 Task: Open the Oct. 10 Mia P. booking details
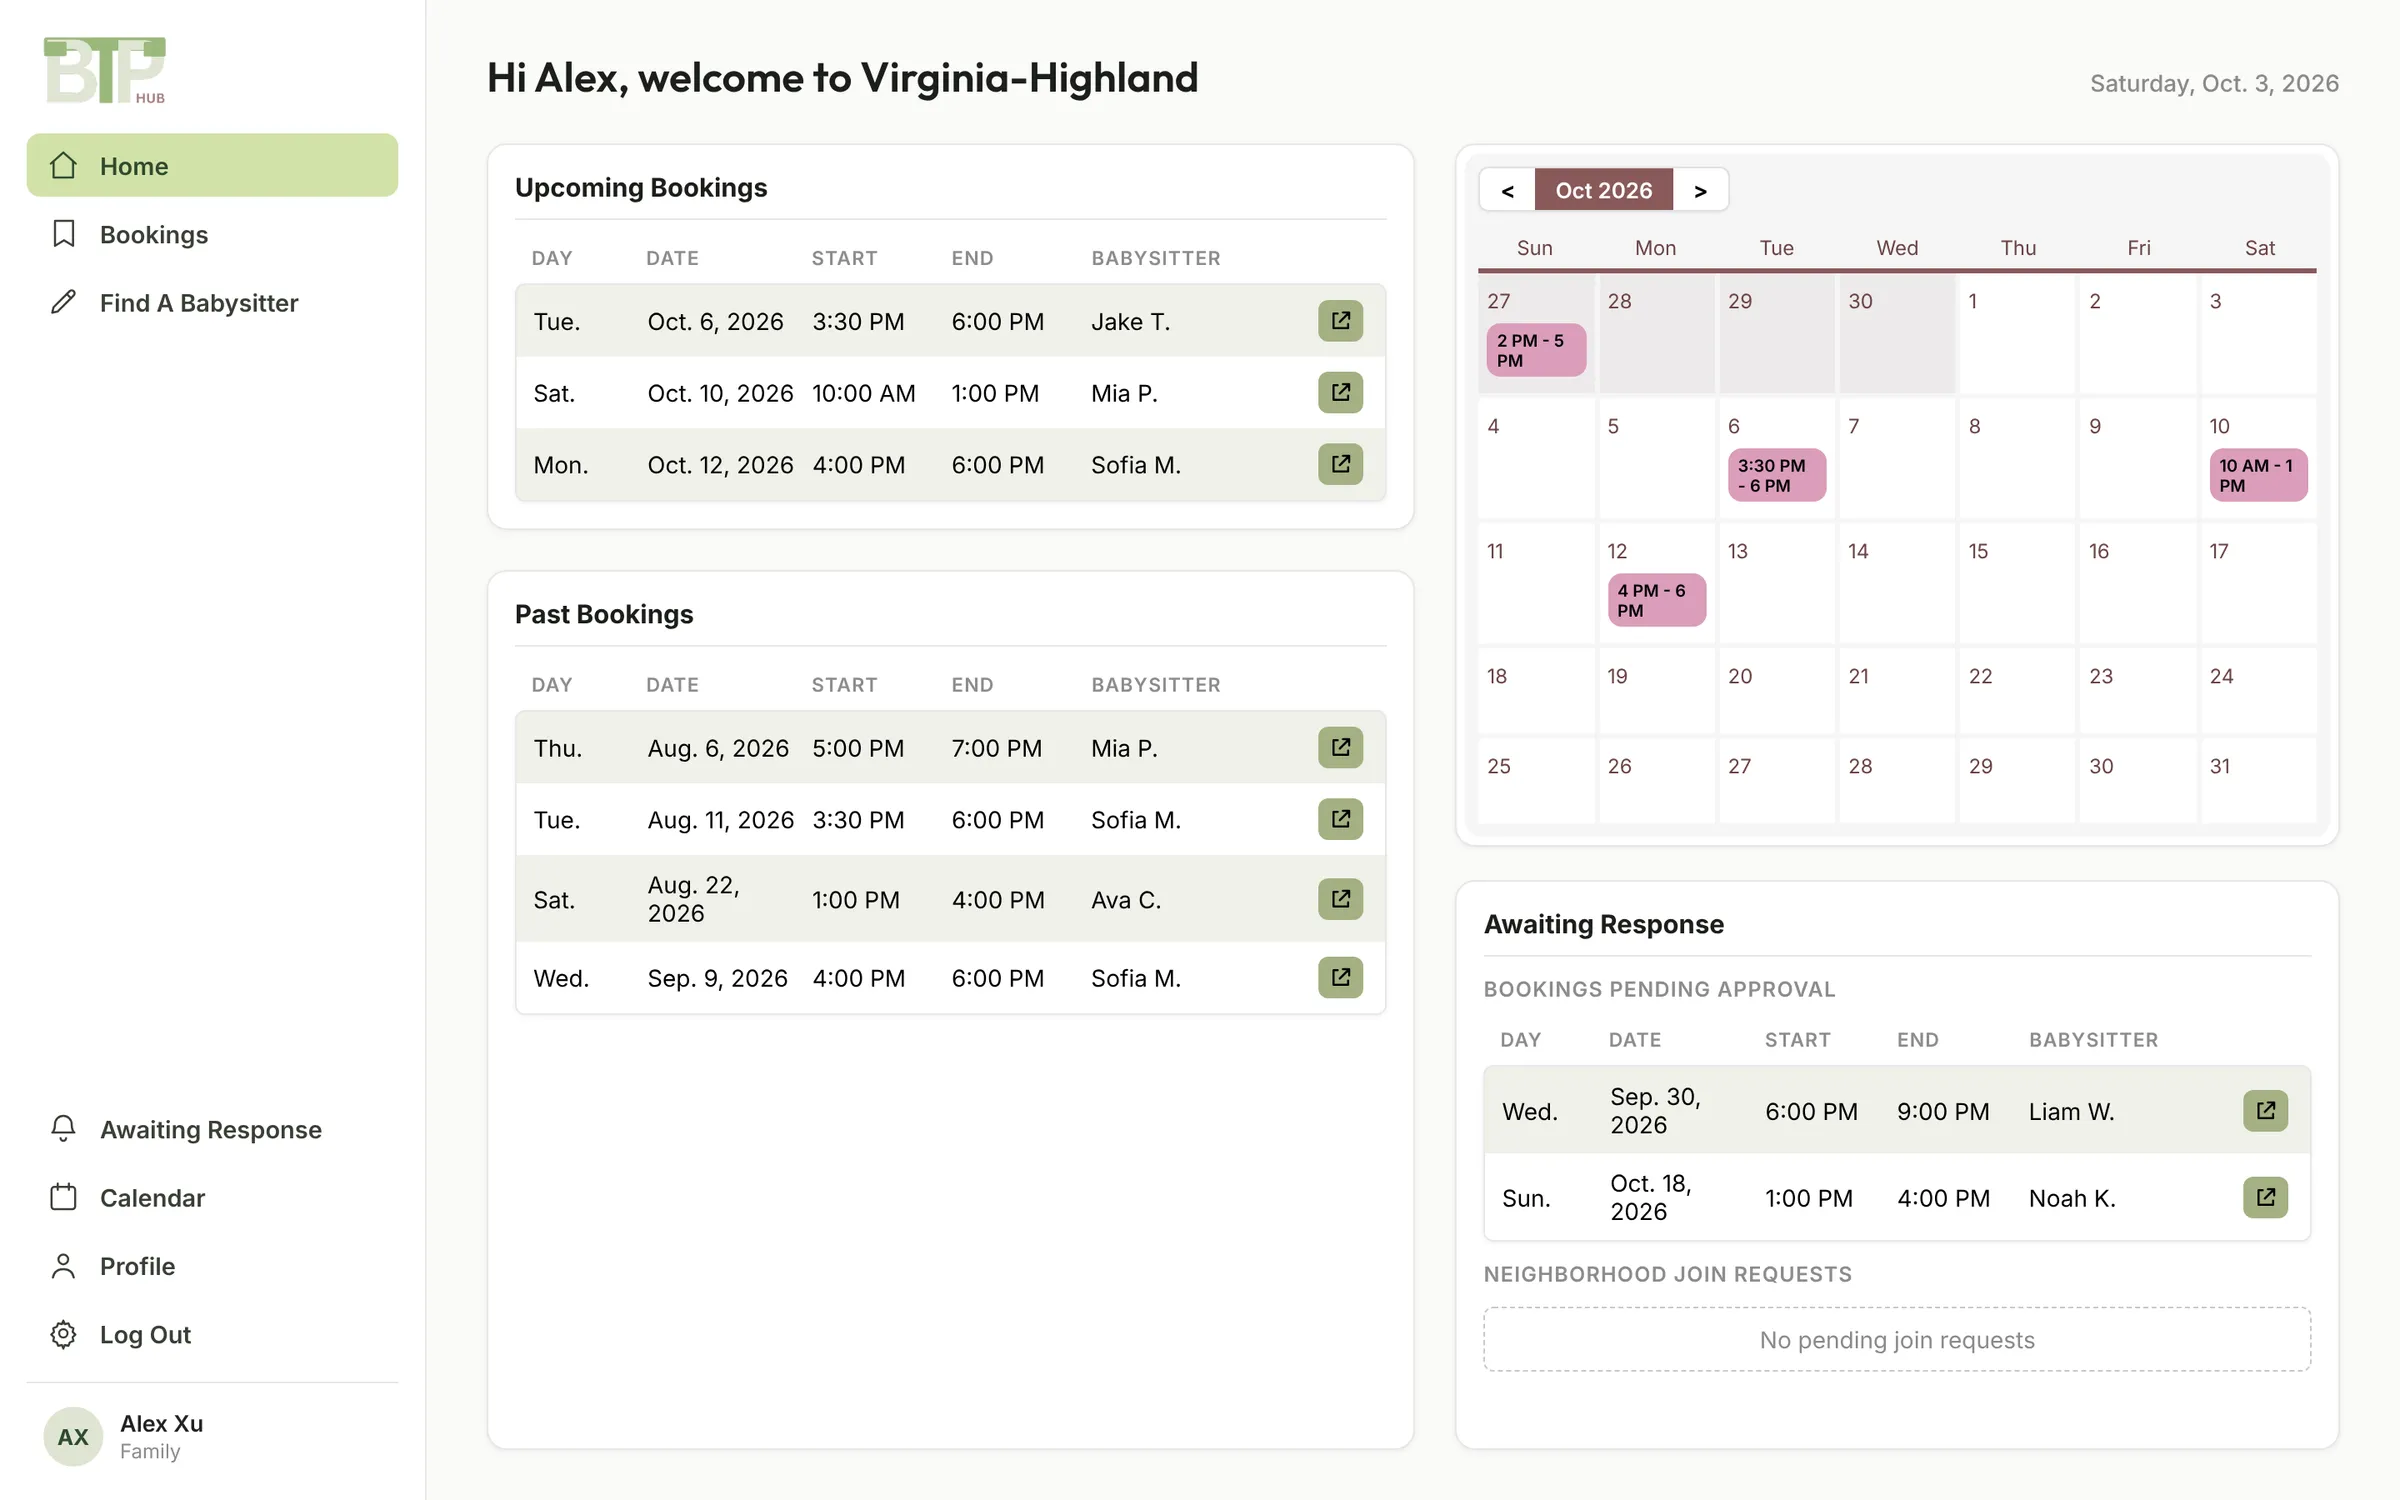coord(1340,393)
